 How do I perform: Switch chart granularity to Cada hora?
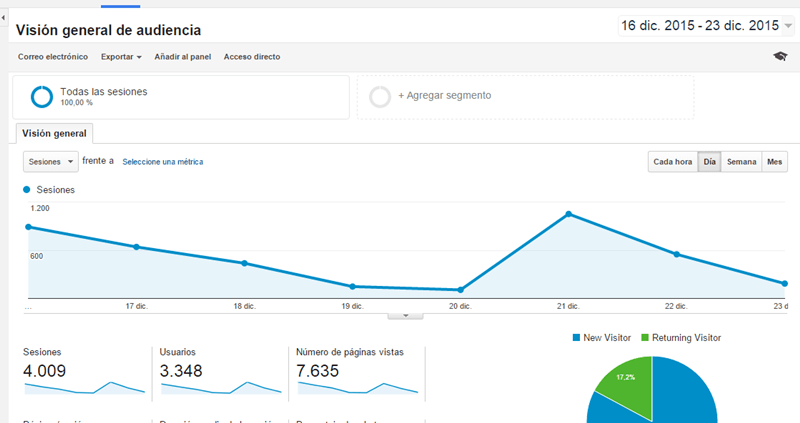(x=672, y=162)
